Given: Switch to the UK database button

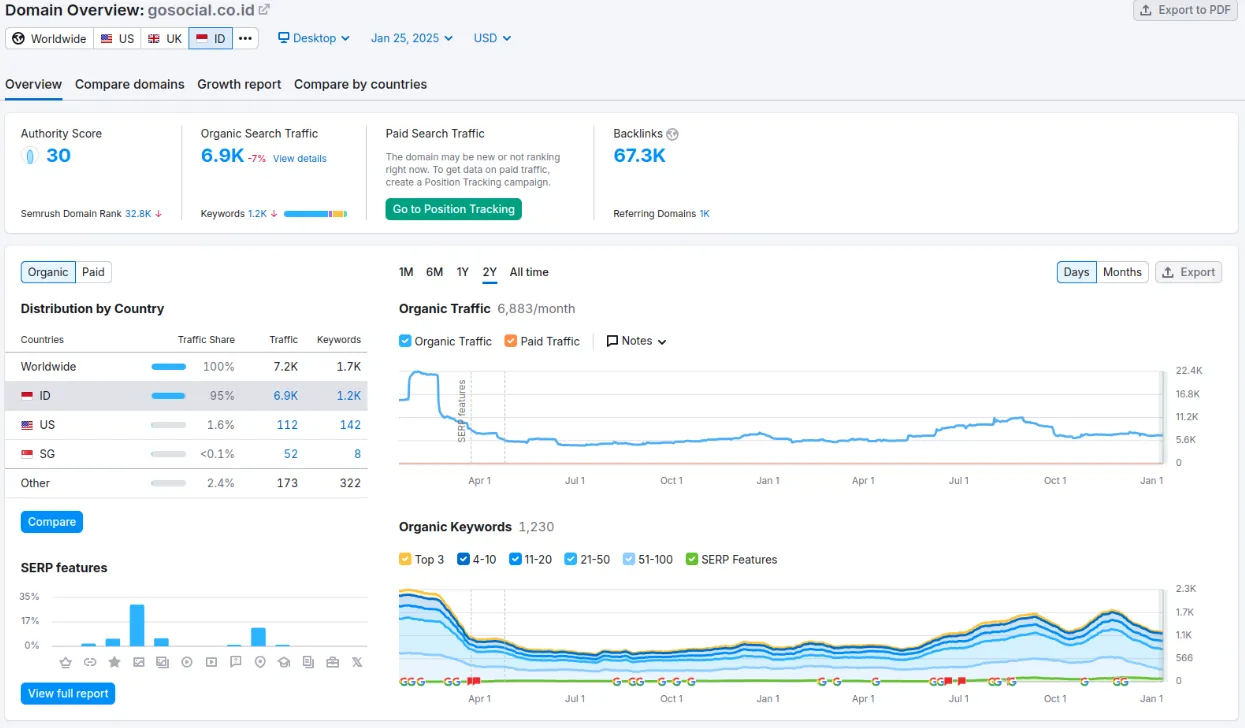Looking at the screenshot, I should coord(165,39).
